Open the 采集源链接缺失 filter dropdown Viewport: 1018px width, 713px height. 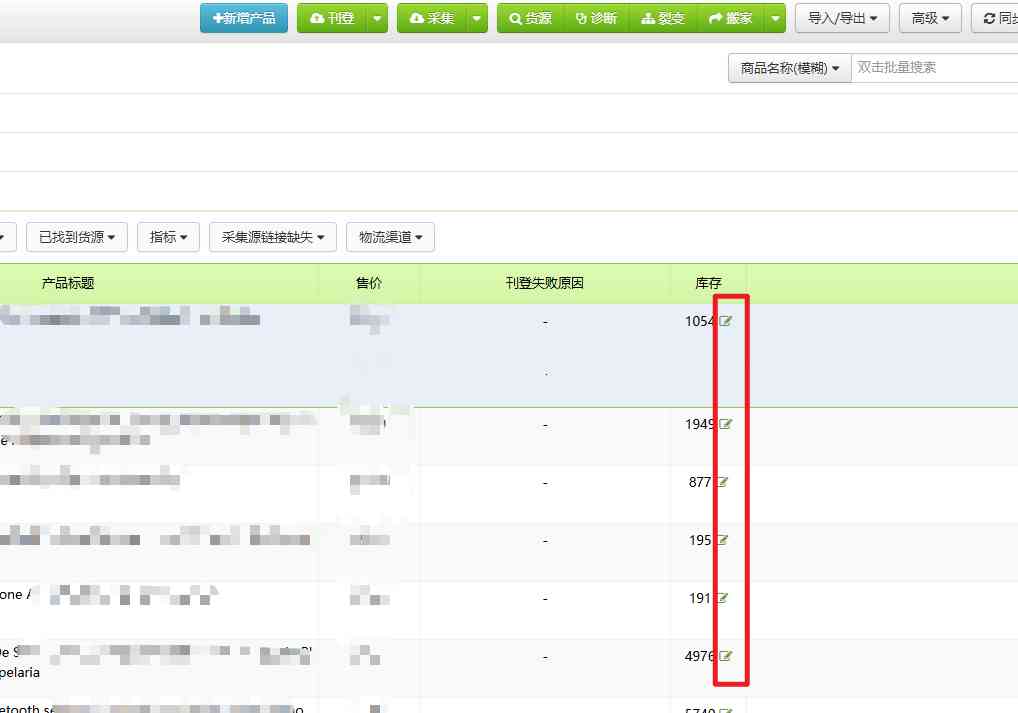pyautogui.click(x=273, y=237)
